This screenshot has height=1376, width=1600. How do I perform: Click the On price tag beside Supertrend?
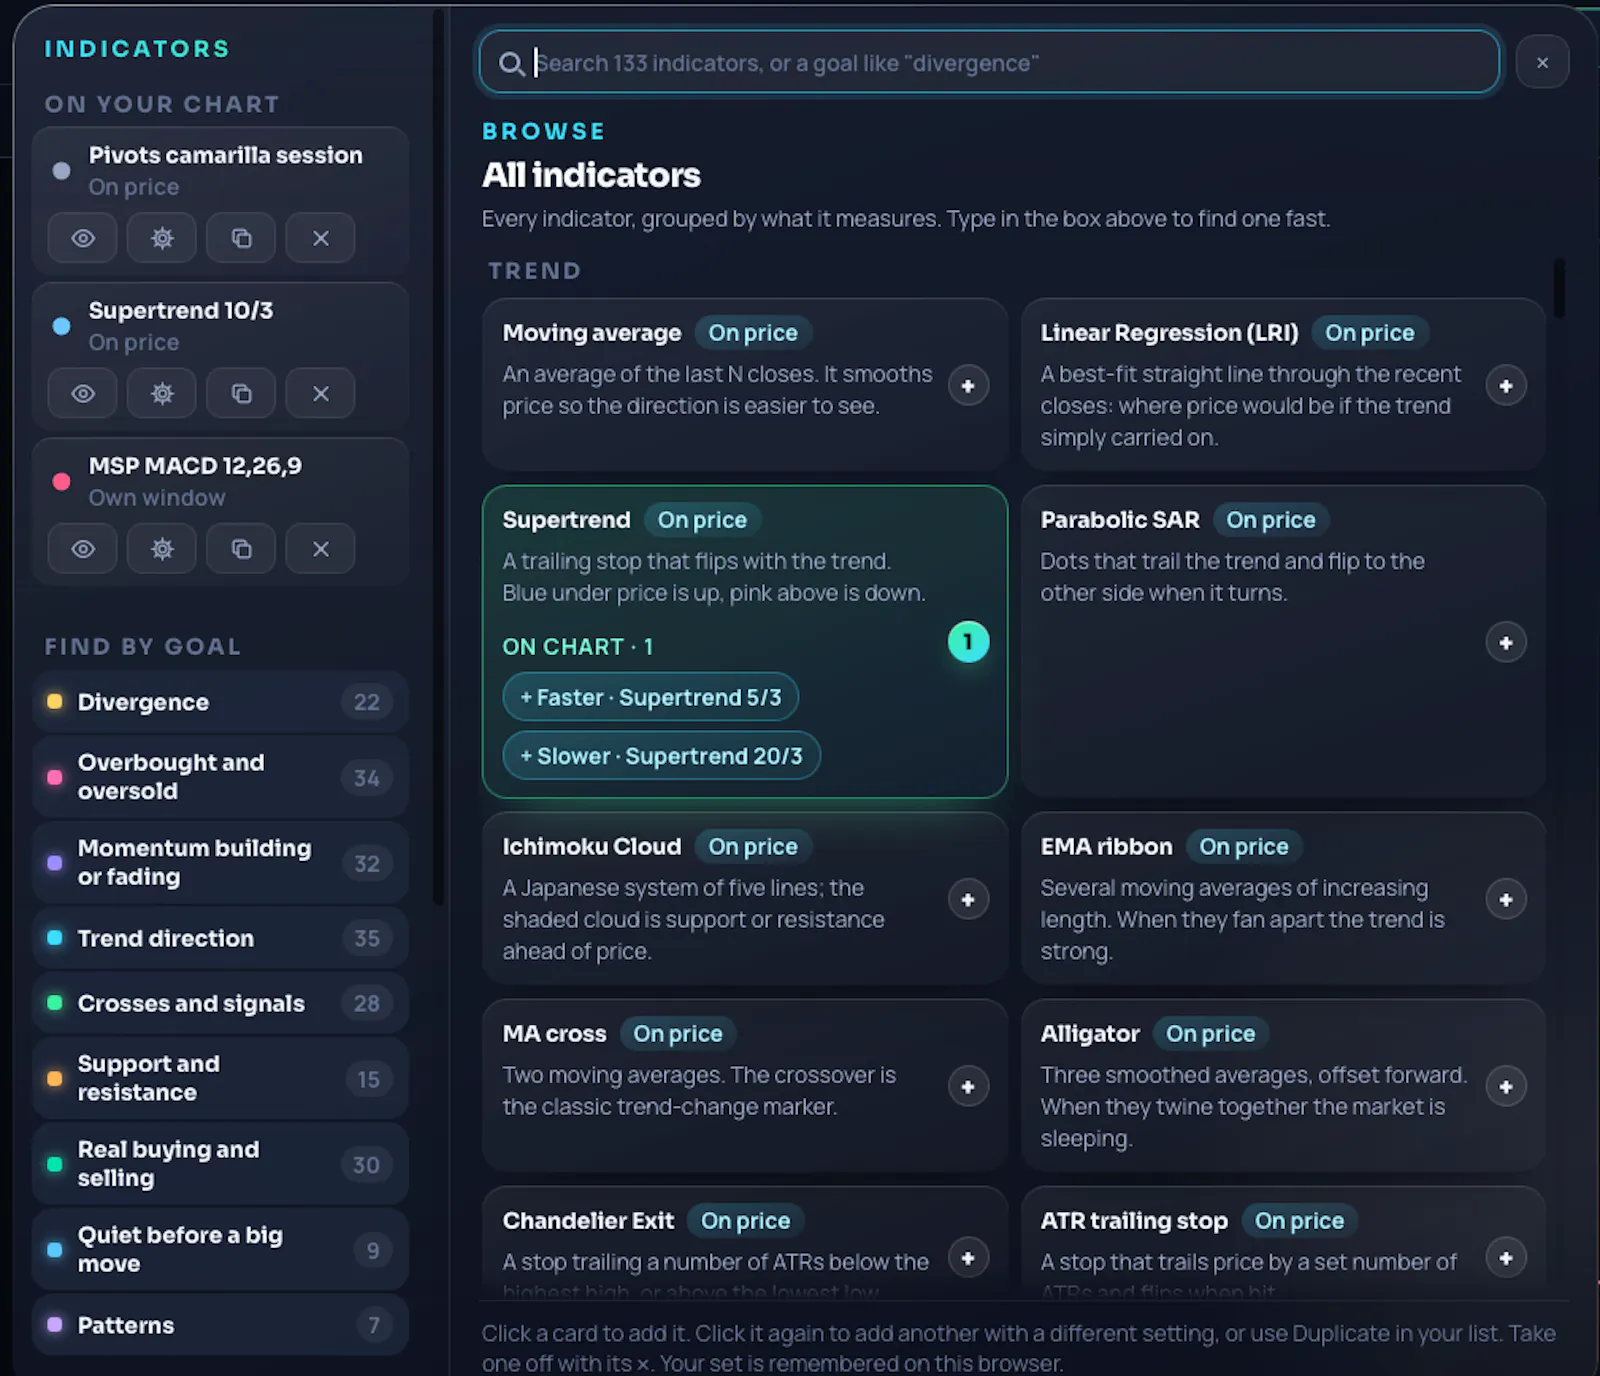tap(702, 520)
